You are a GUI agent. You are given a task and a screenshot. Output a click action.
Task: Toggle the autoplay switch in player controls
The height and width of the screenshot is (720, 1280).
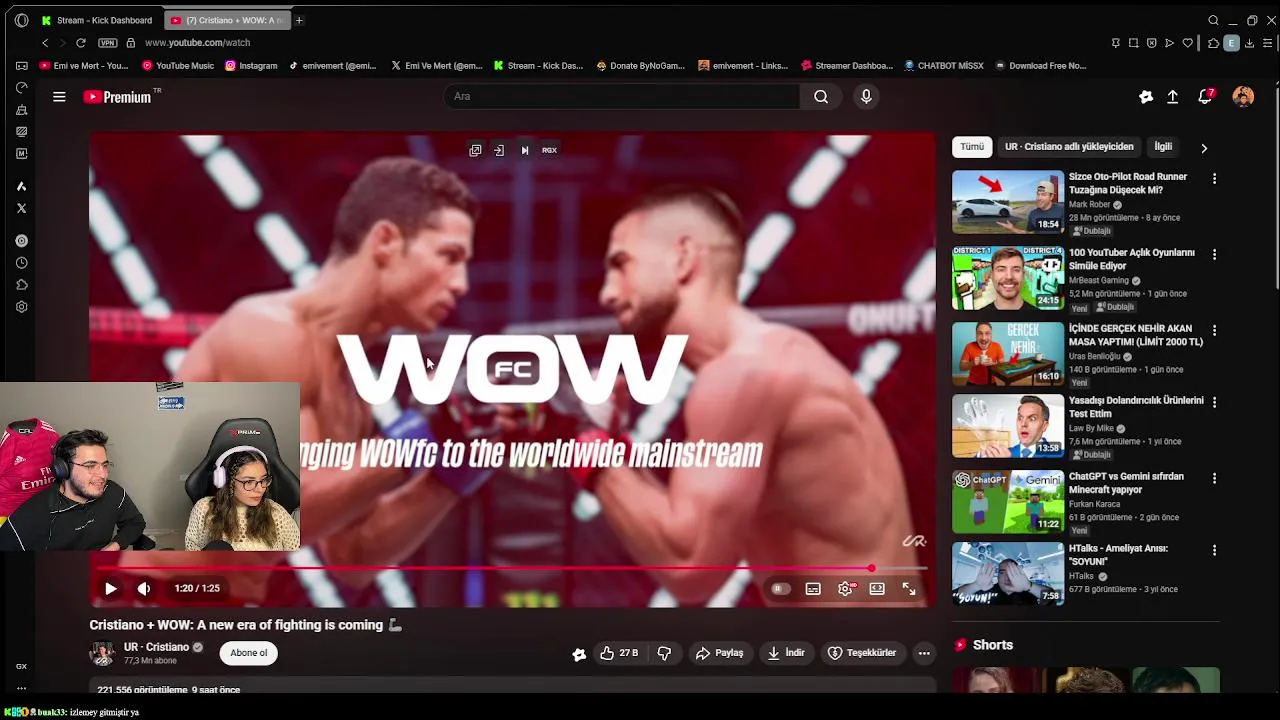pyautogui.click(x=781, y=589)
